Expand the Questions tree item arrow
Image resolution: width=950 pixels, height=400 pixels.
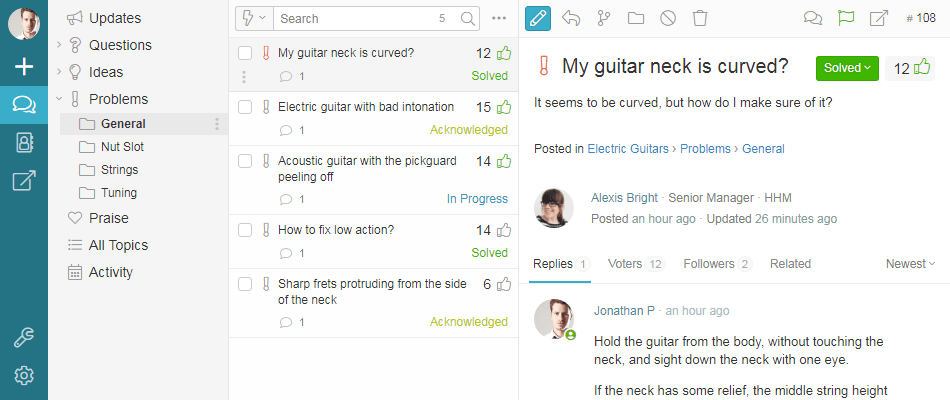(59, 45)
